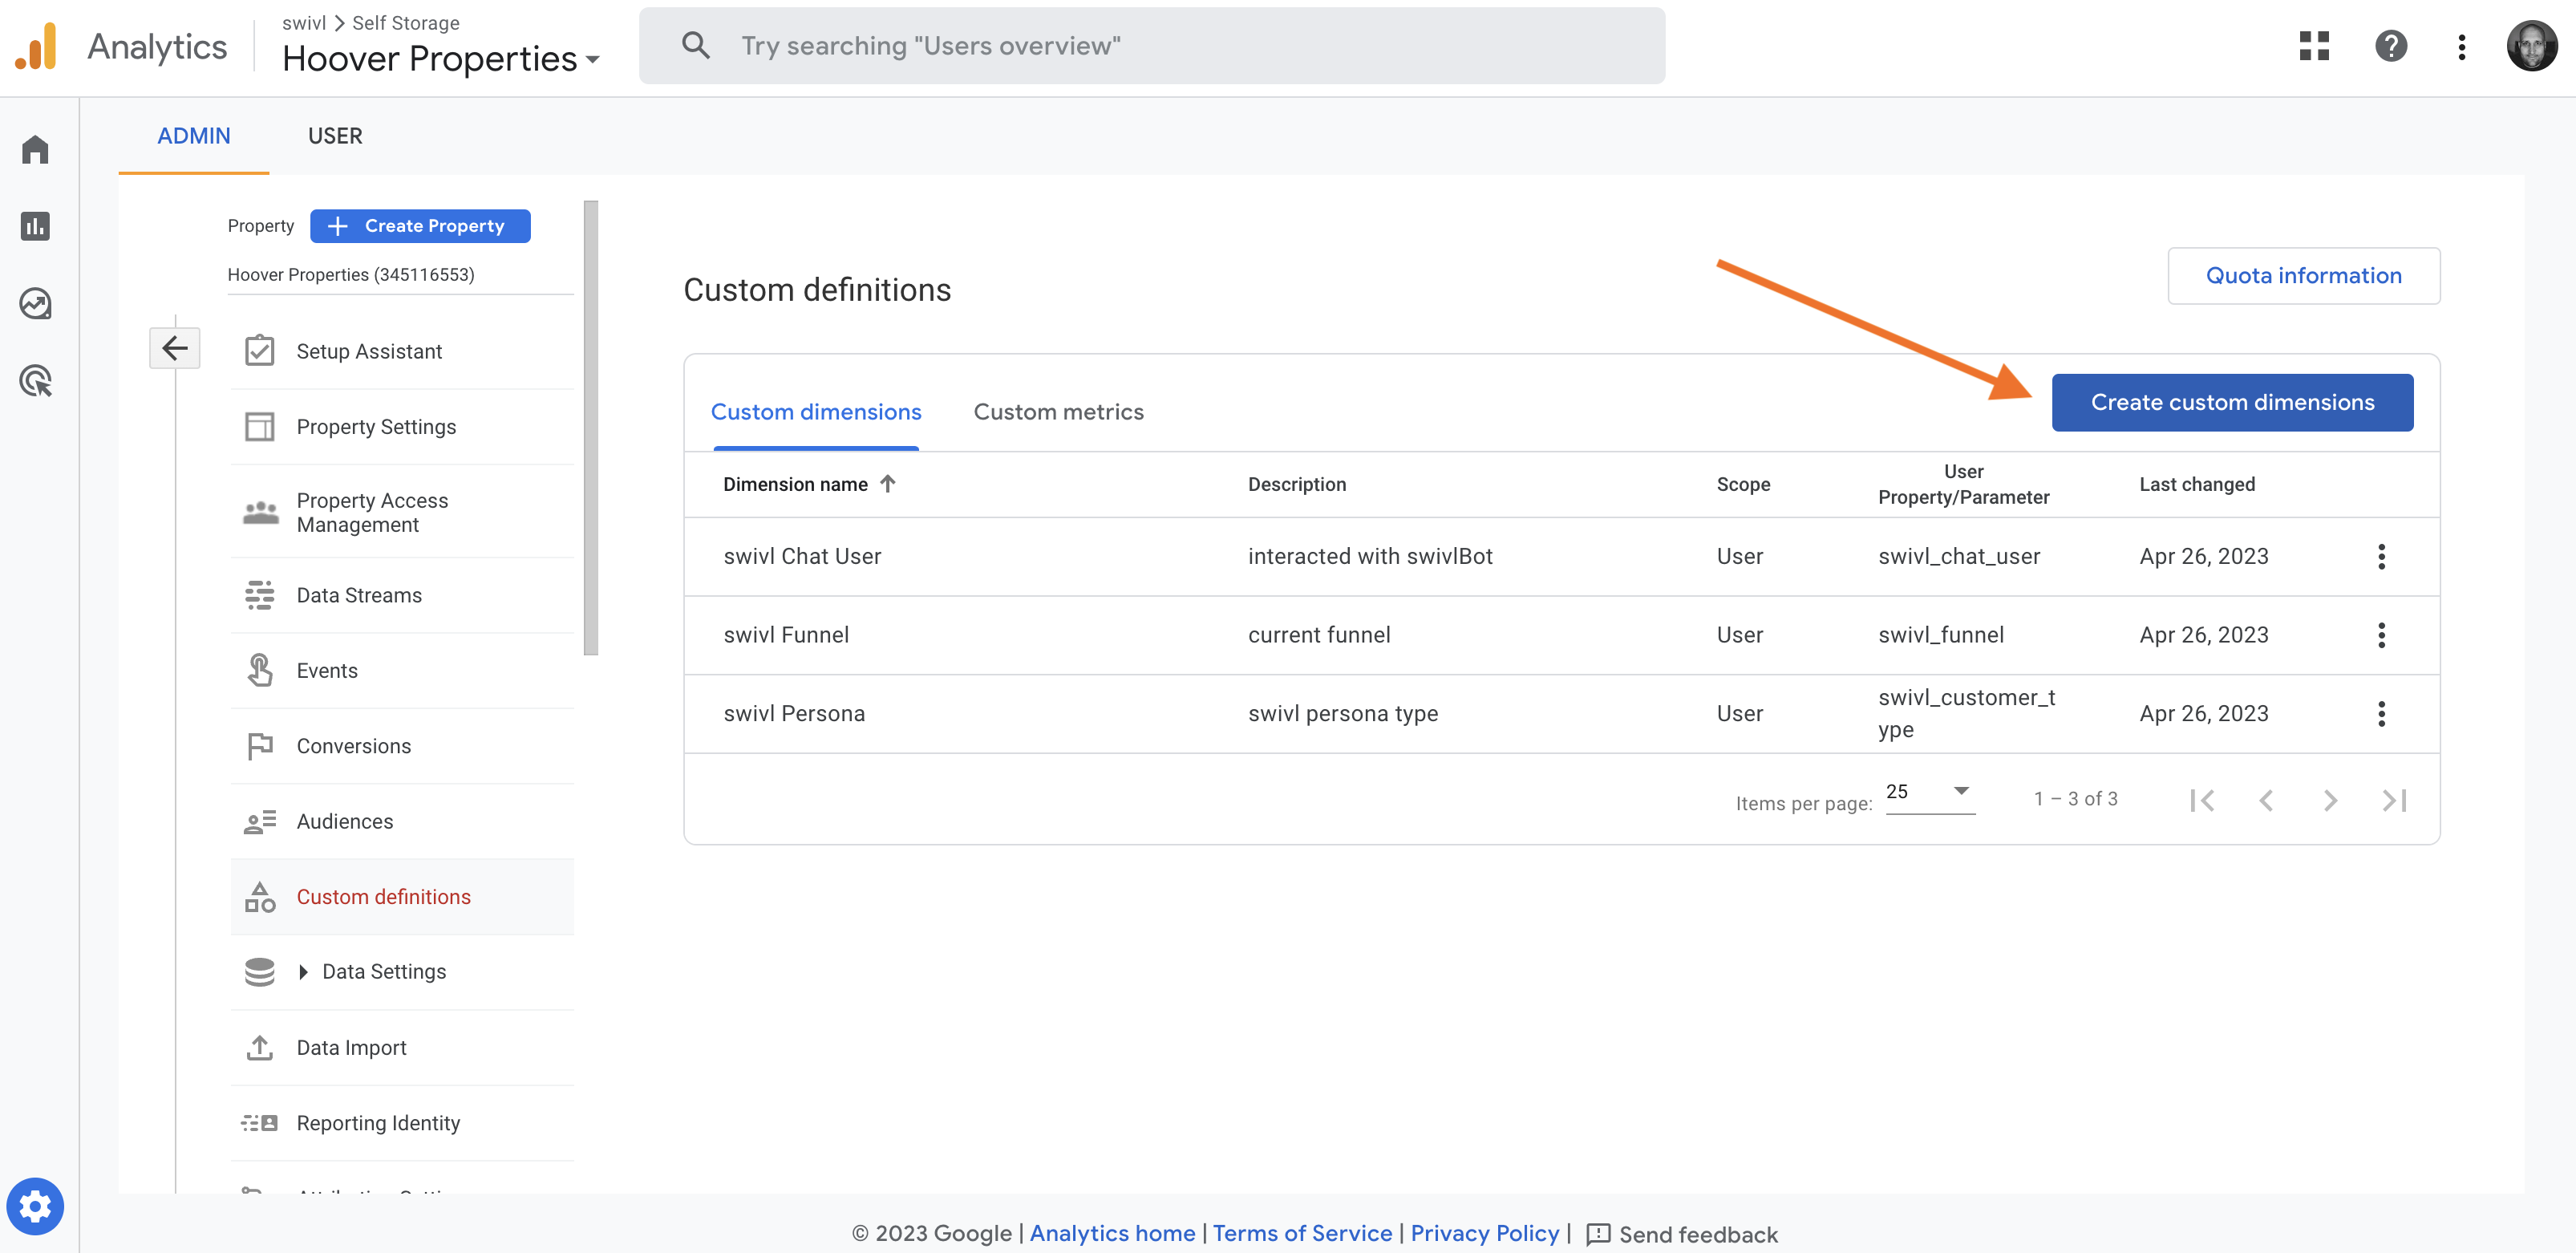Open the Home icon in left navigation

(x=35, y=149)
